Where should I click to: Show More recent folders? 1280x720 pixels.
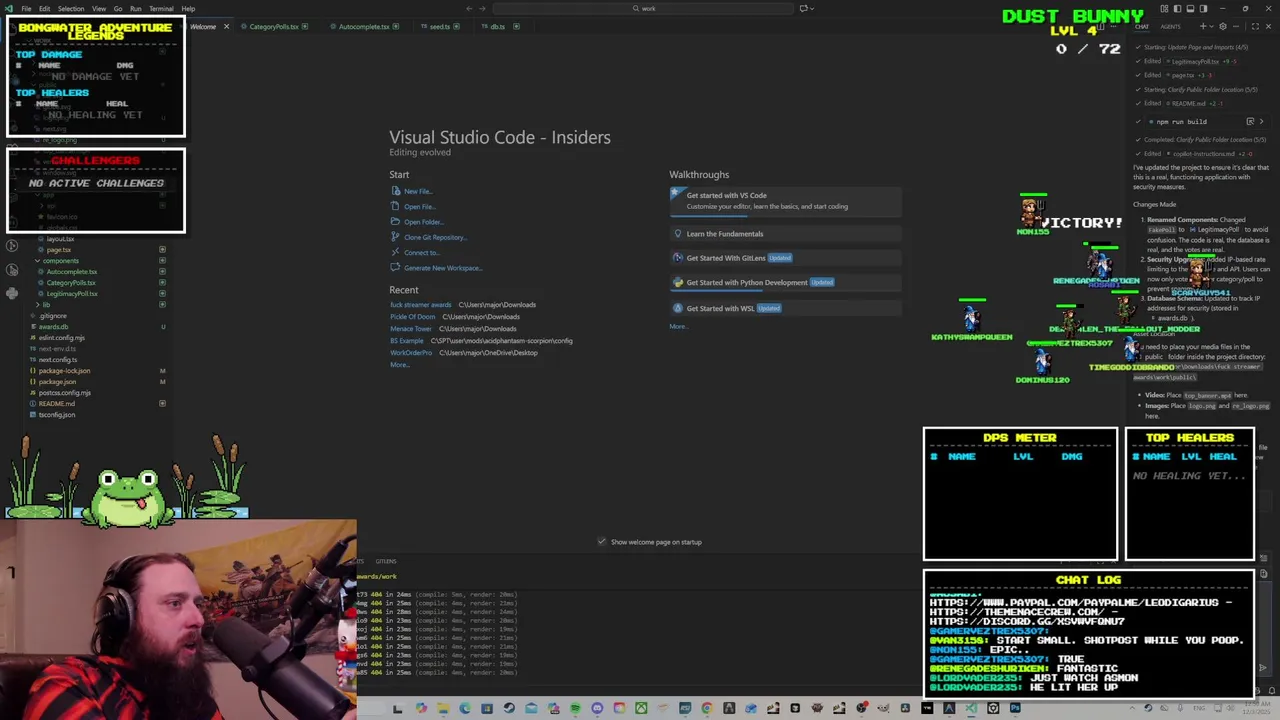398,365
